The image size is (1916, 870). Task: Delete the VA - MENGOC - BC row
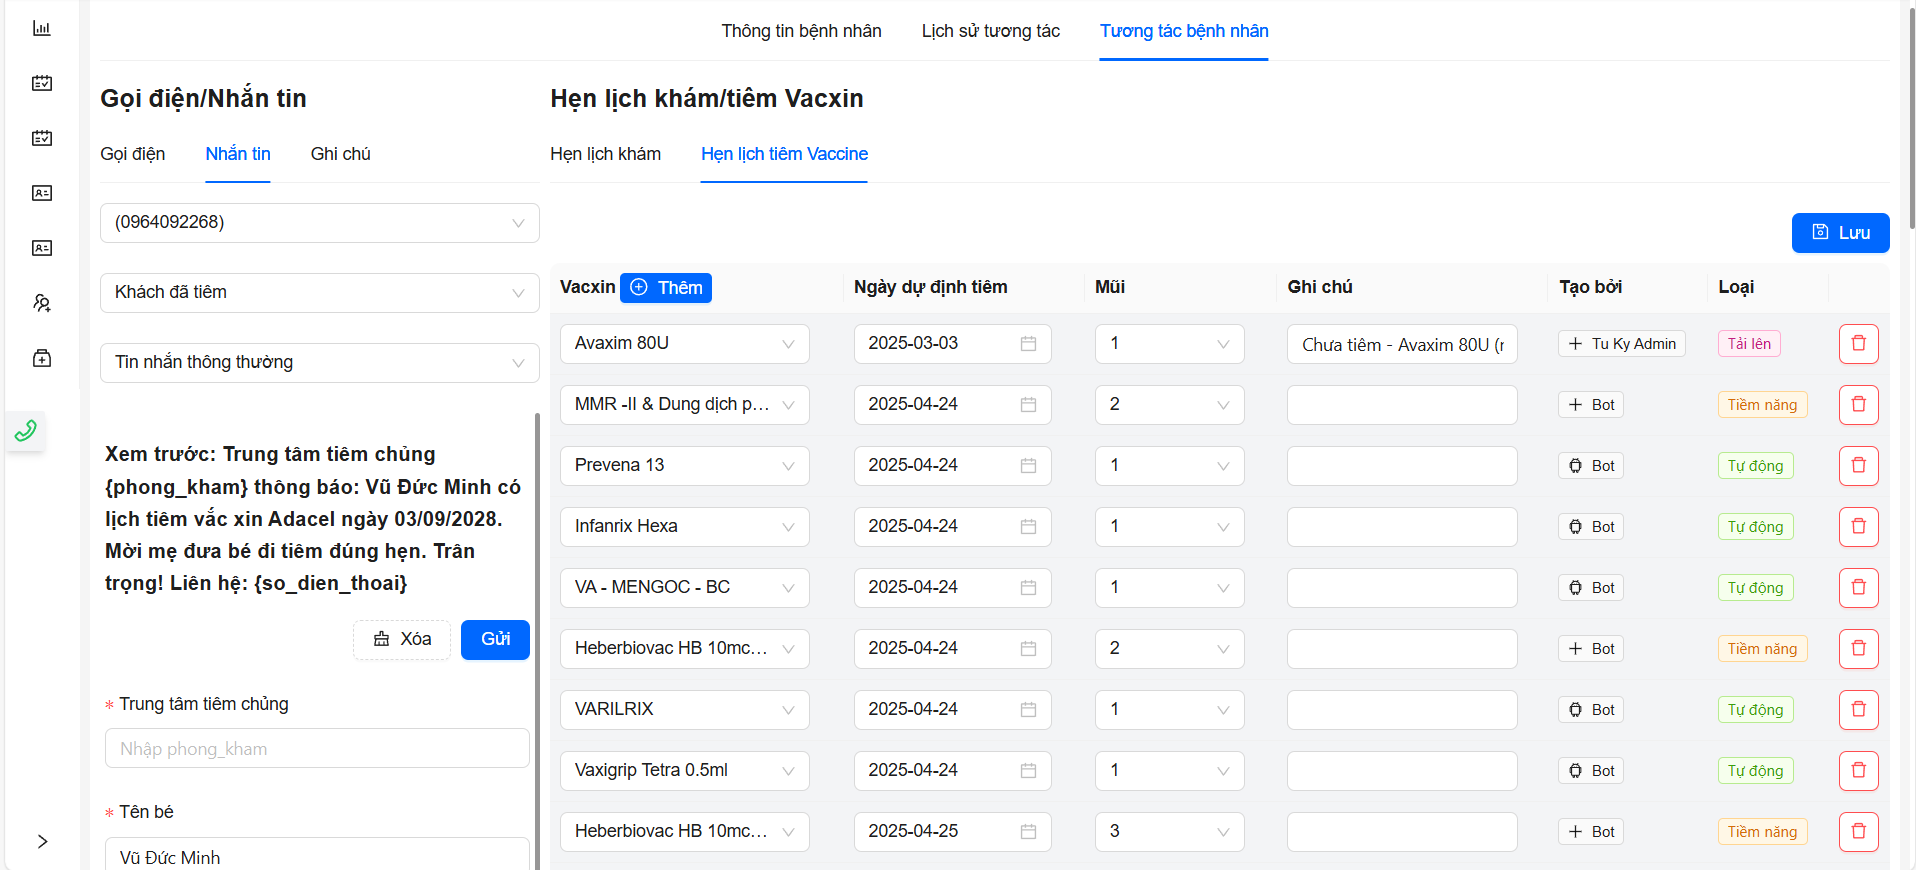[1858, 588]
